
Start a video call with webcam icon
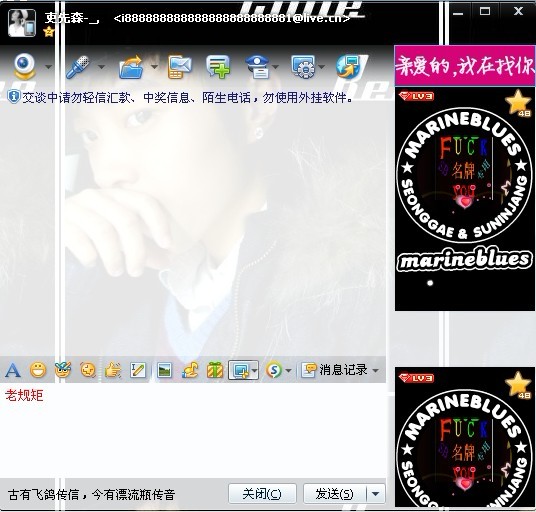click(25, 67)
